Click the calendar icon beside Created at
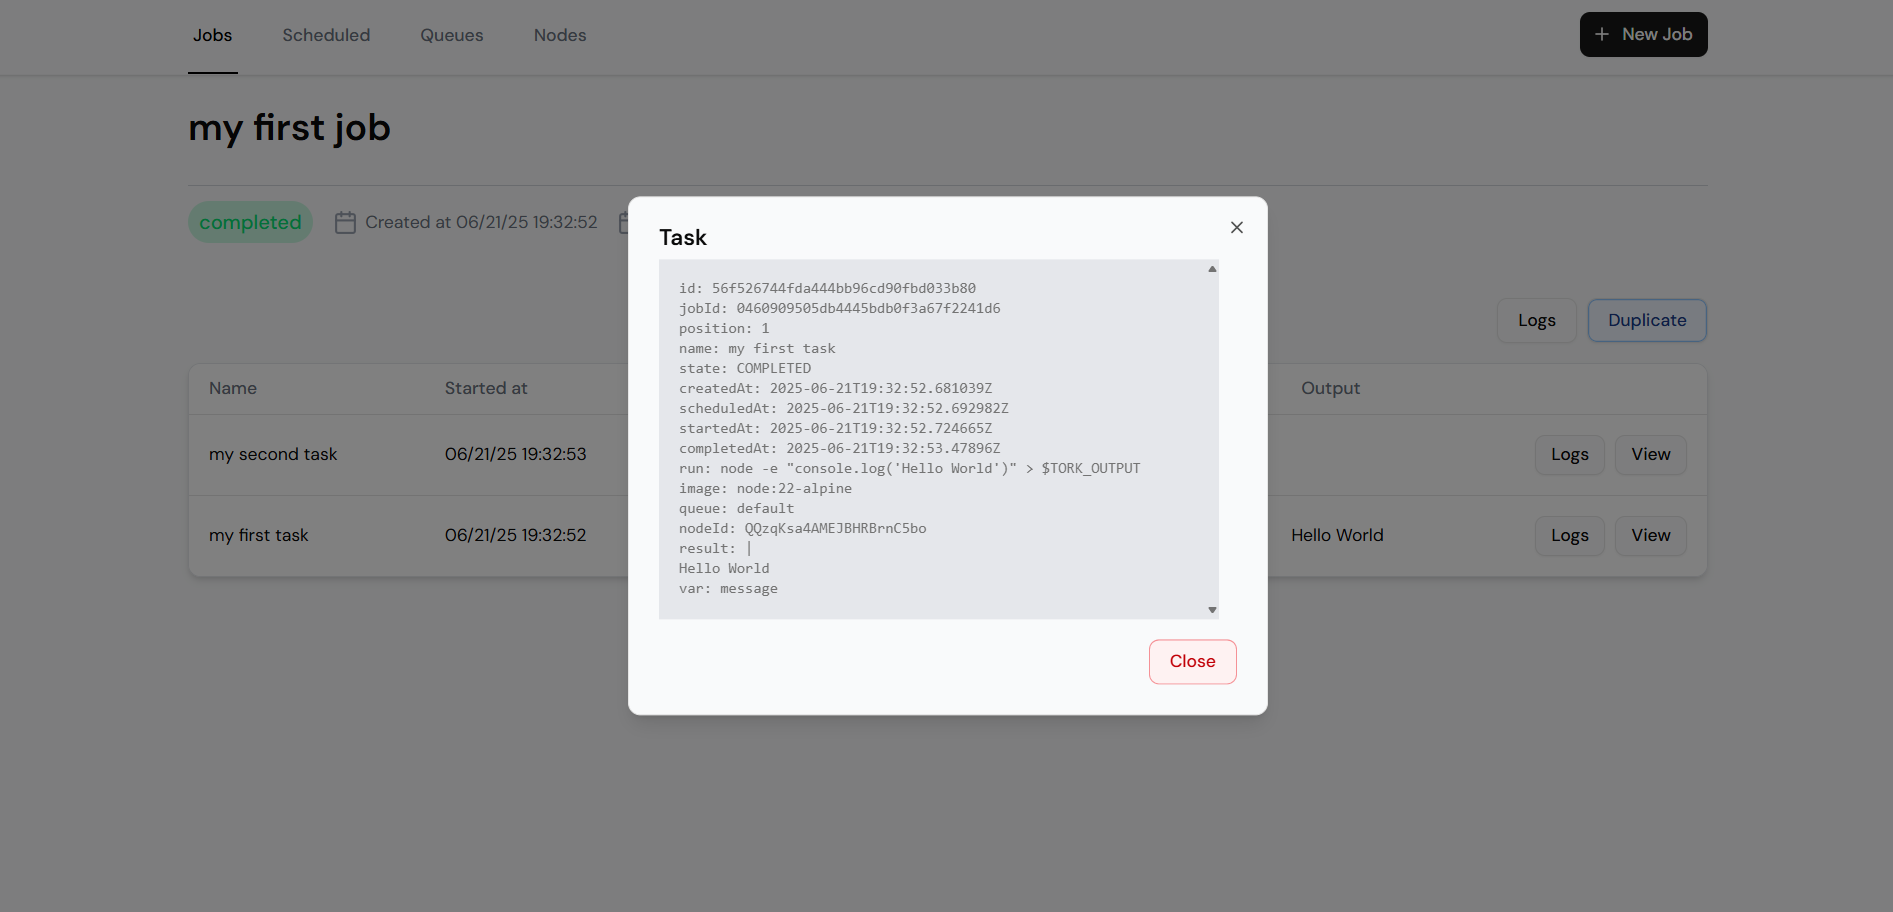Image resolution: width=1893 pixels, height=912 pixels. 345,222
